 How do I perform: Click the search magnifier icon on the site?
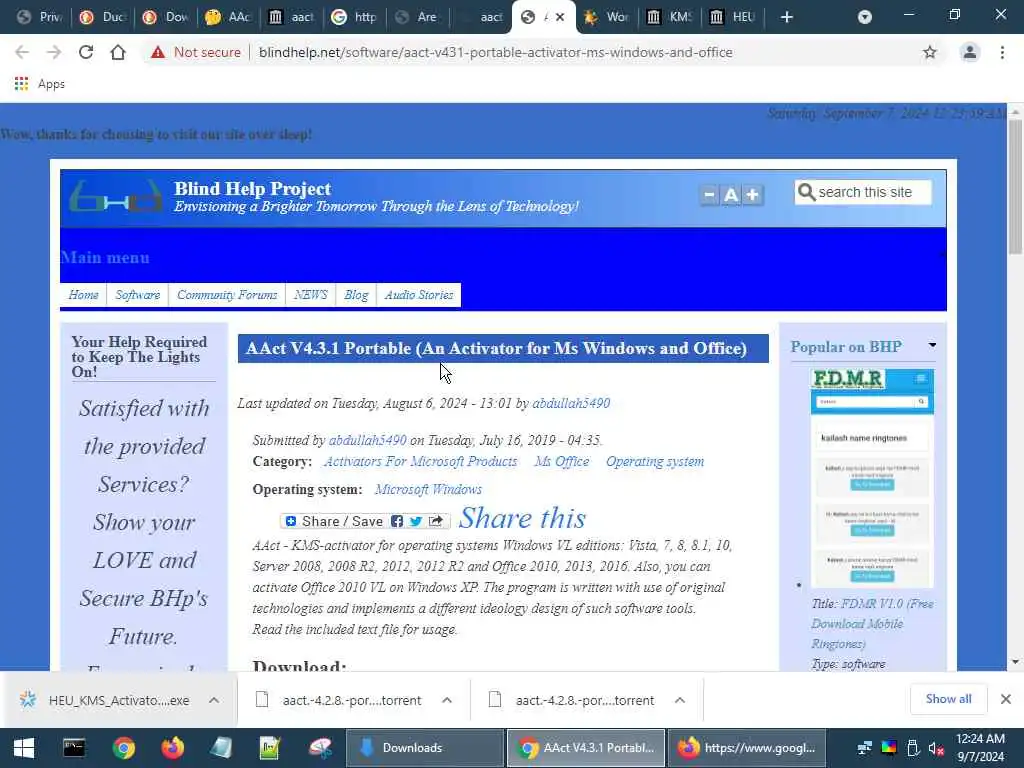[807, 192]
